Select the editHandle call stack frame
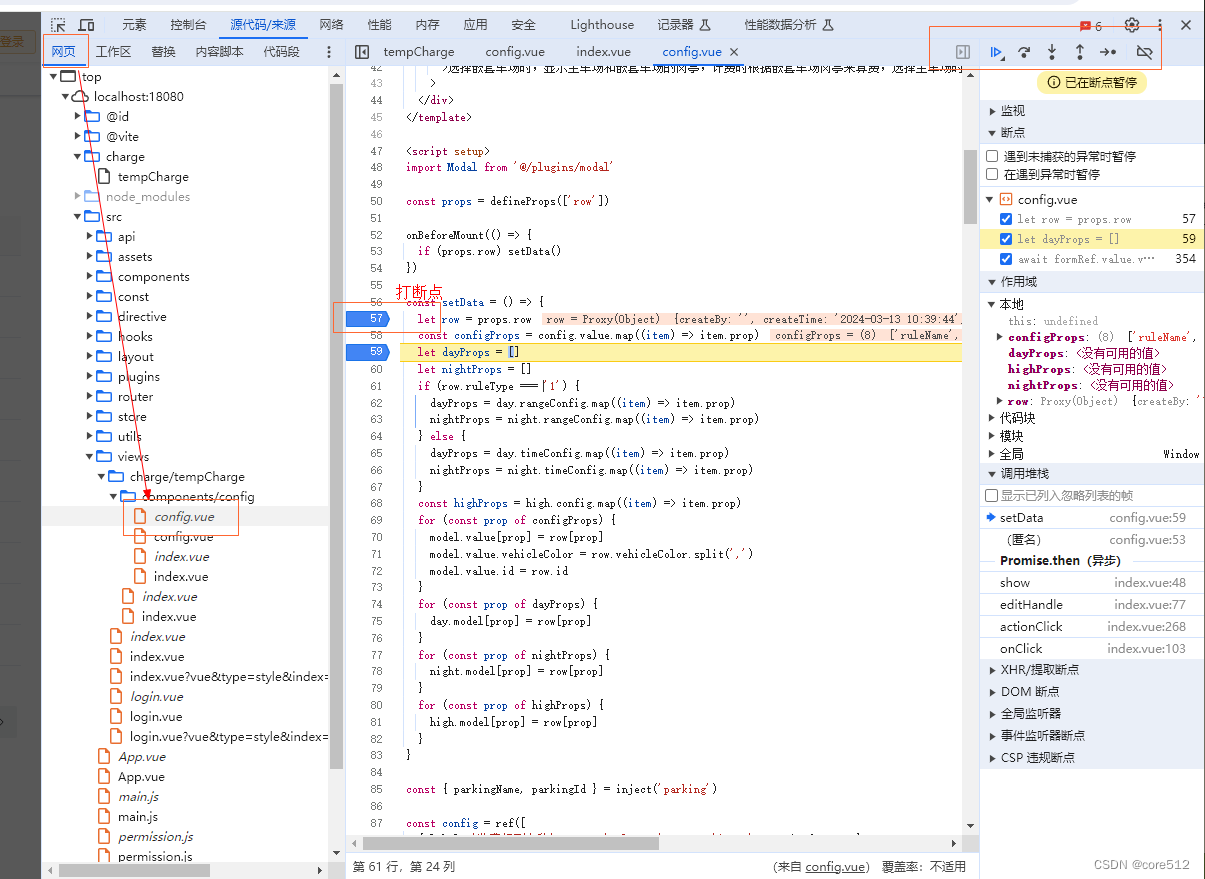Screen dimensions: 1205x879 click(1092, 605)
